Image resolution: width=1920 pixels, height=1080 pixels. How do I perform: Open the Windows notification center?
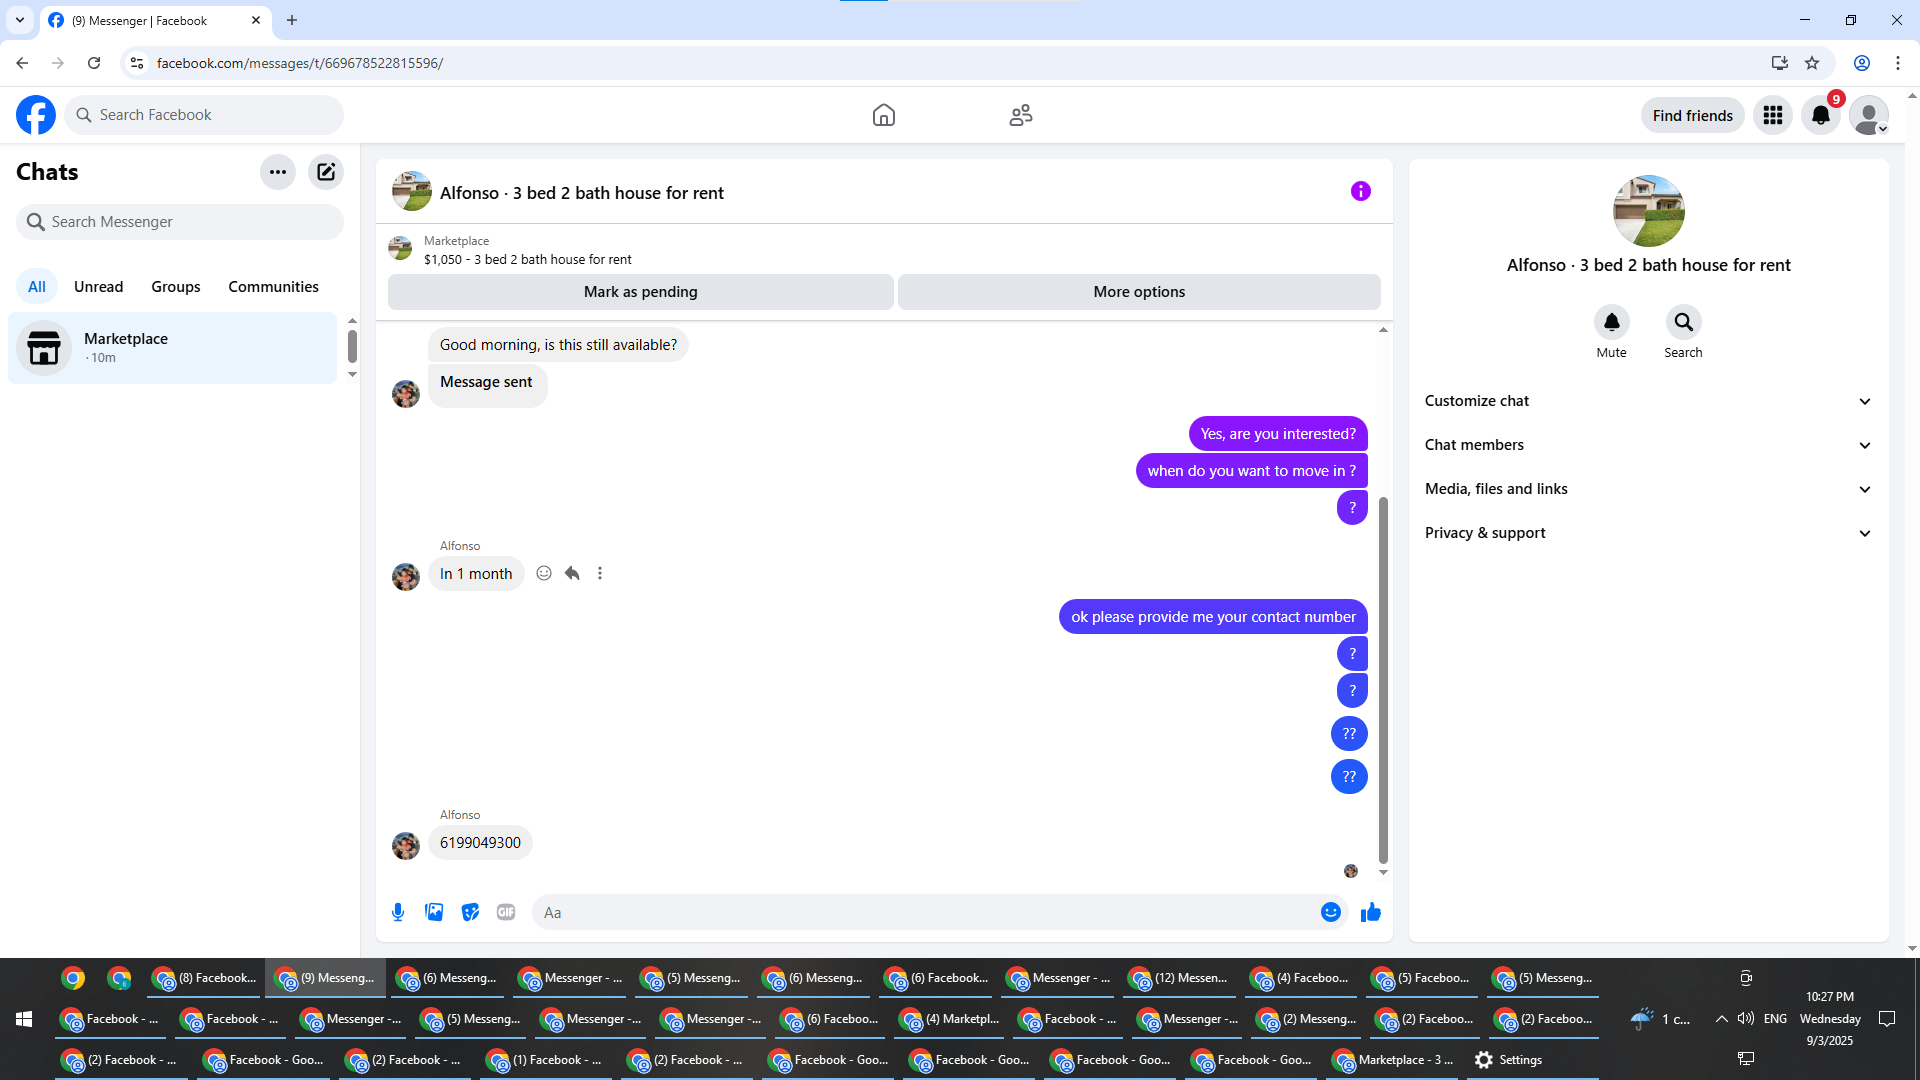coord(1887,1019)
